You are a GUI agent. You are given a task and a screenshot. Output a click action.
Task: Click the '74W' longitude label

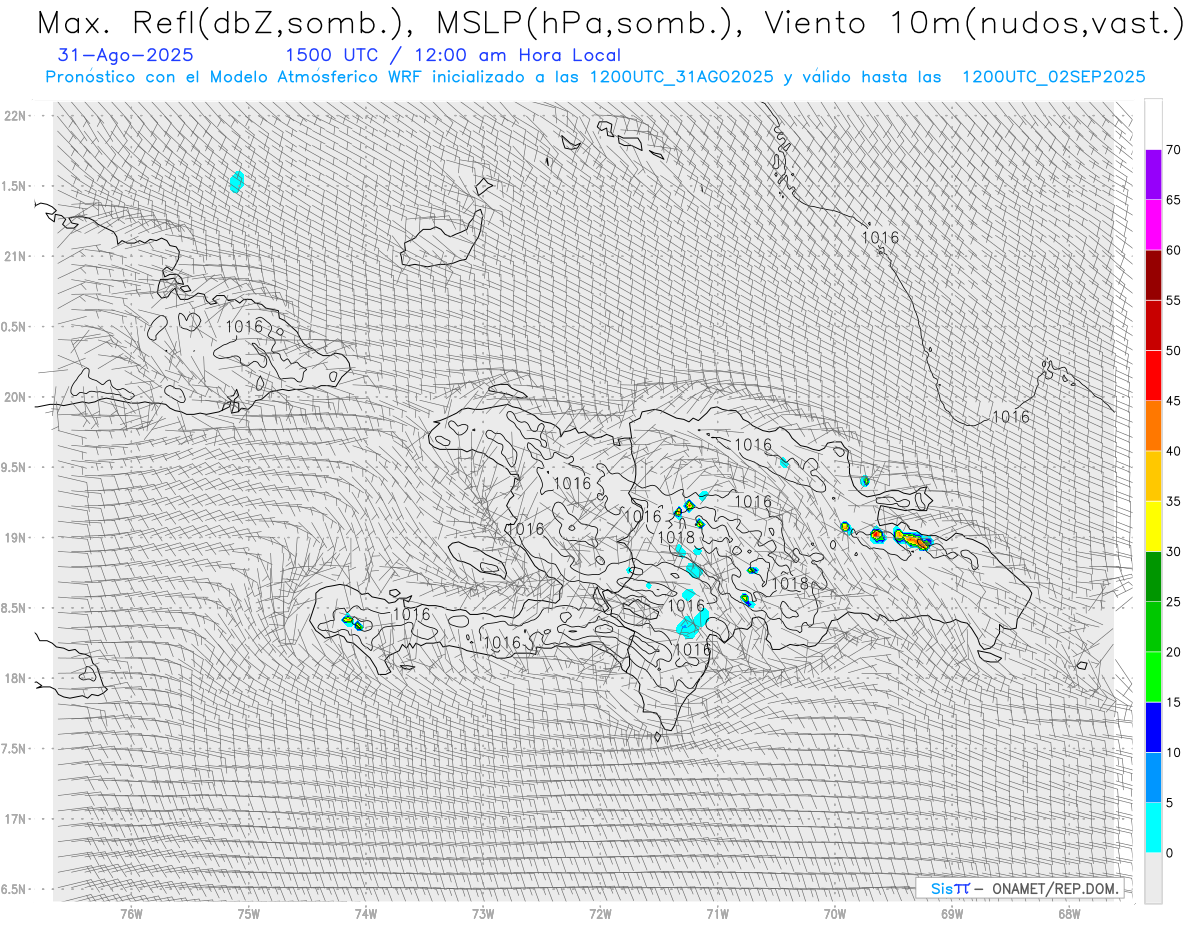366,914
